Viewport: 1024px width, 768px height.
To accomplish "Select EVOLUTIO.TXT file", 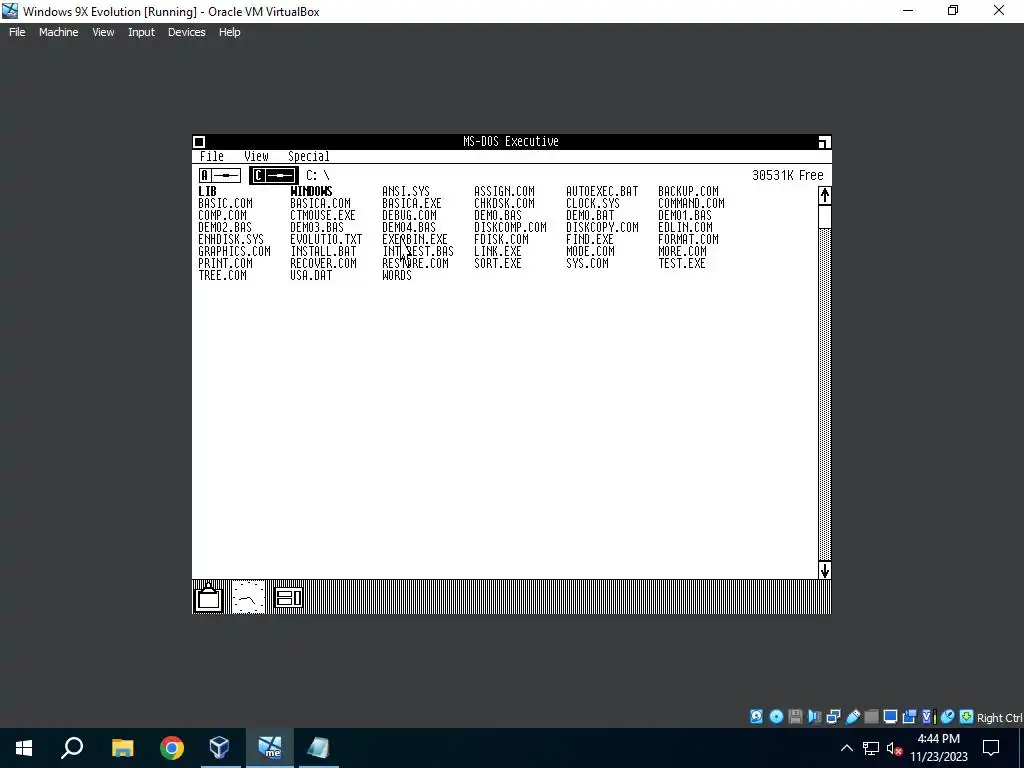I will (x=327, y=239).
